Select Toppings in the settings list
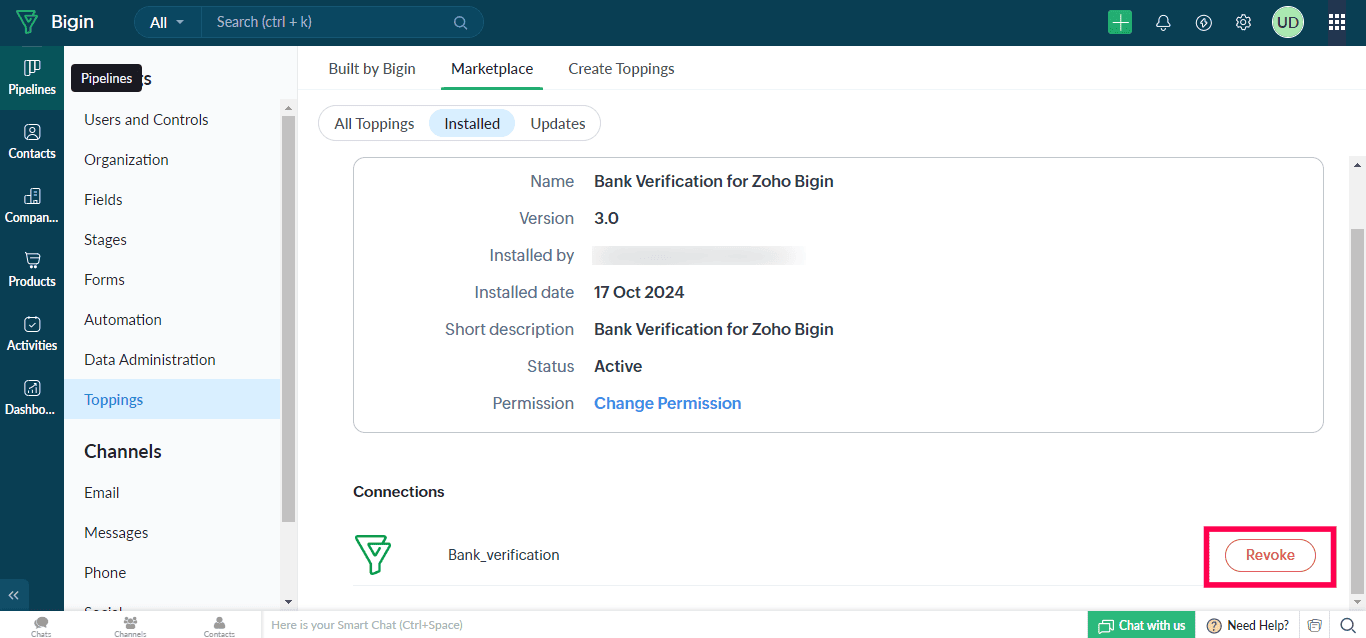1366x638 pixels. 172,400
